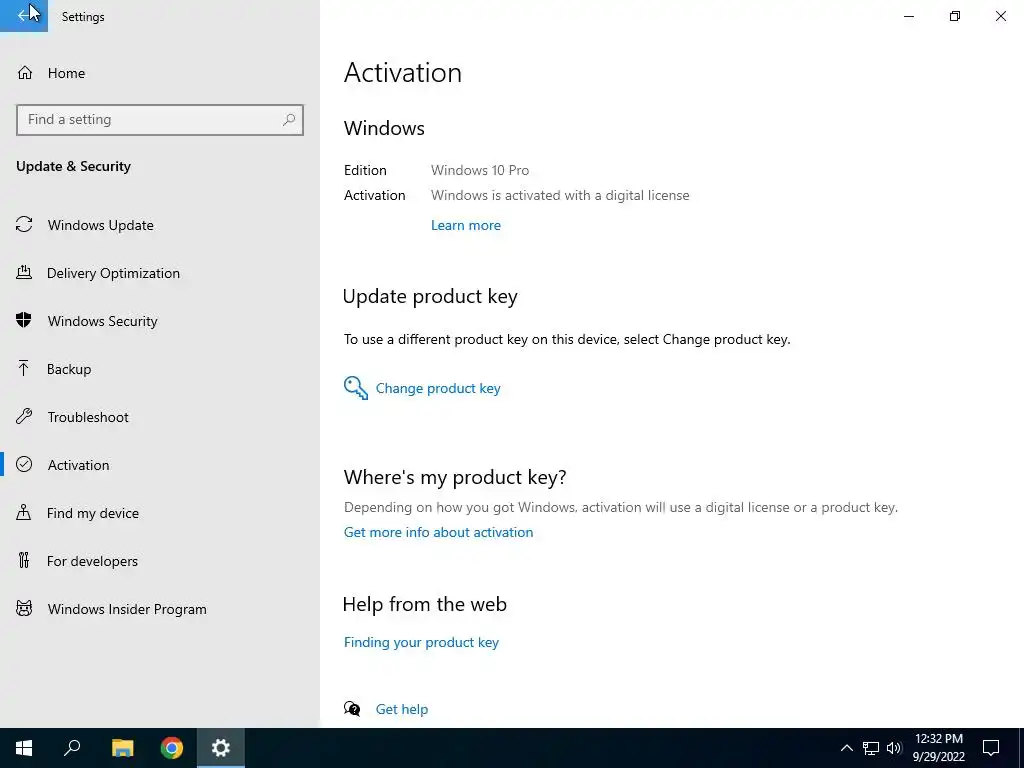Click the Learn more link
This screenshot has width=1024, height=768.
(x=466, y=225)
